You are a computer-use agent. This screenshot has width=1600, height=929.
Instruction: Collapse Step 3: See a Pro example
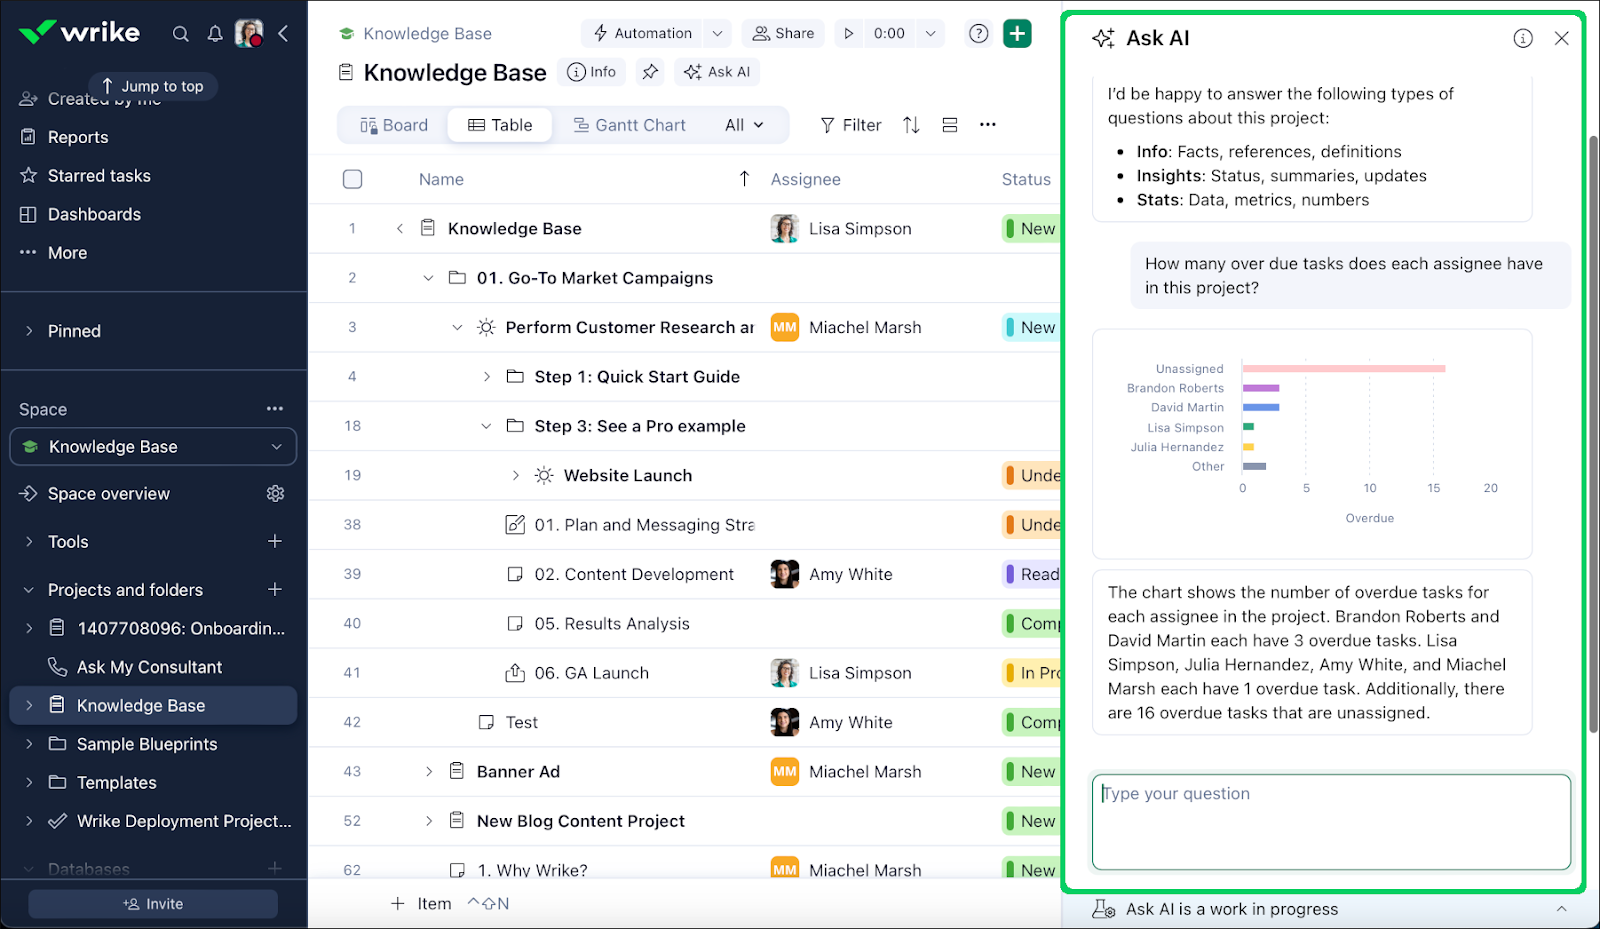(486, 426)
